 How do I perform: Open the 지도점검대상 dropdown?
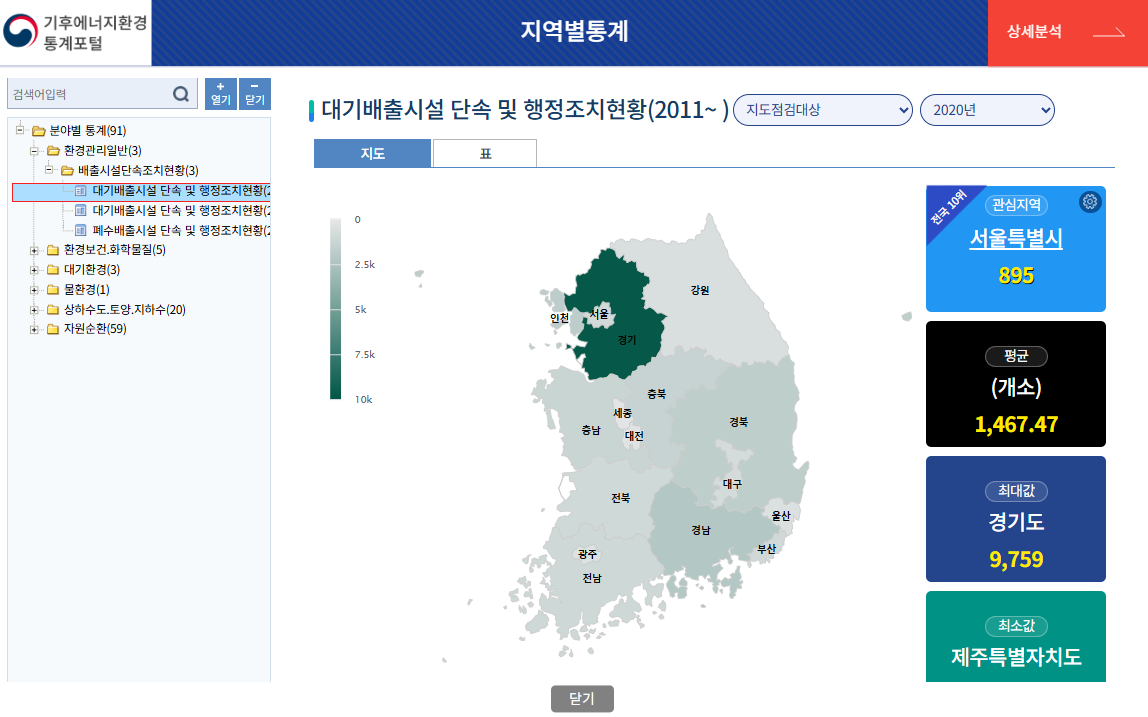pos(822,110)
